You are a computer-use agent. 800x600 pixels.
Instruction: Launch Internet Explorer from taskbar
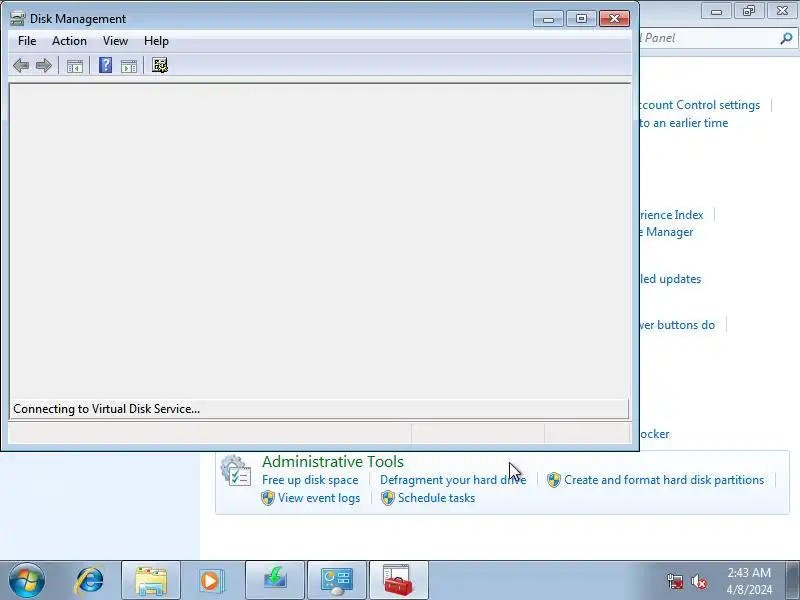[89, 581]
